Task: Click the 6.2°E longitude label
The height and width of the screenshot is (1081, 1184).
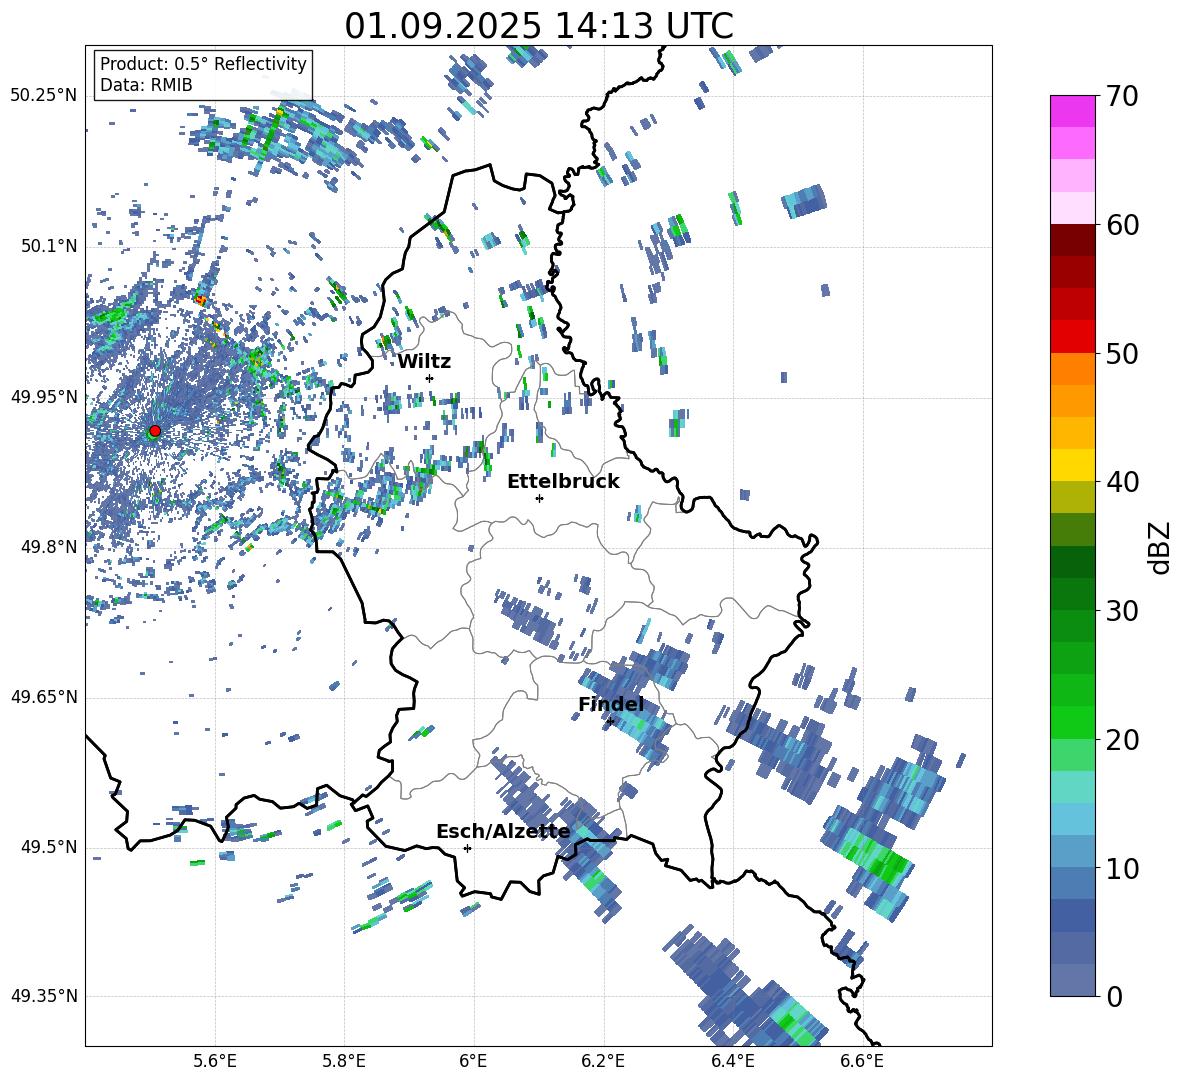Action: [x=603, y=1062]
